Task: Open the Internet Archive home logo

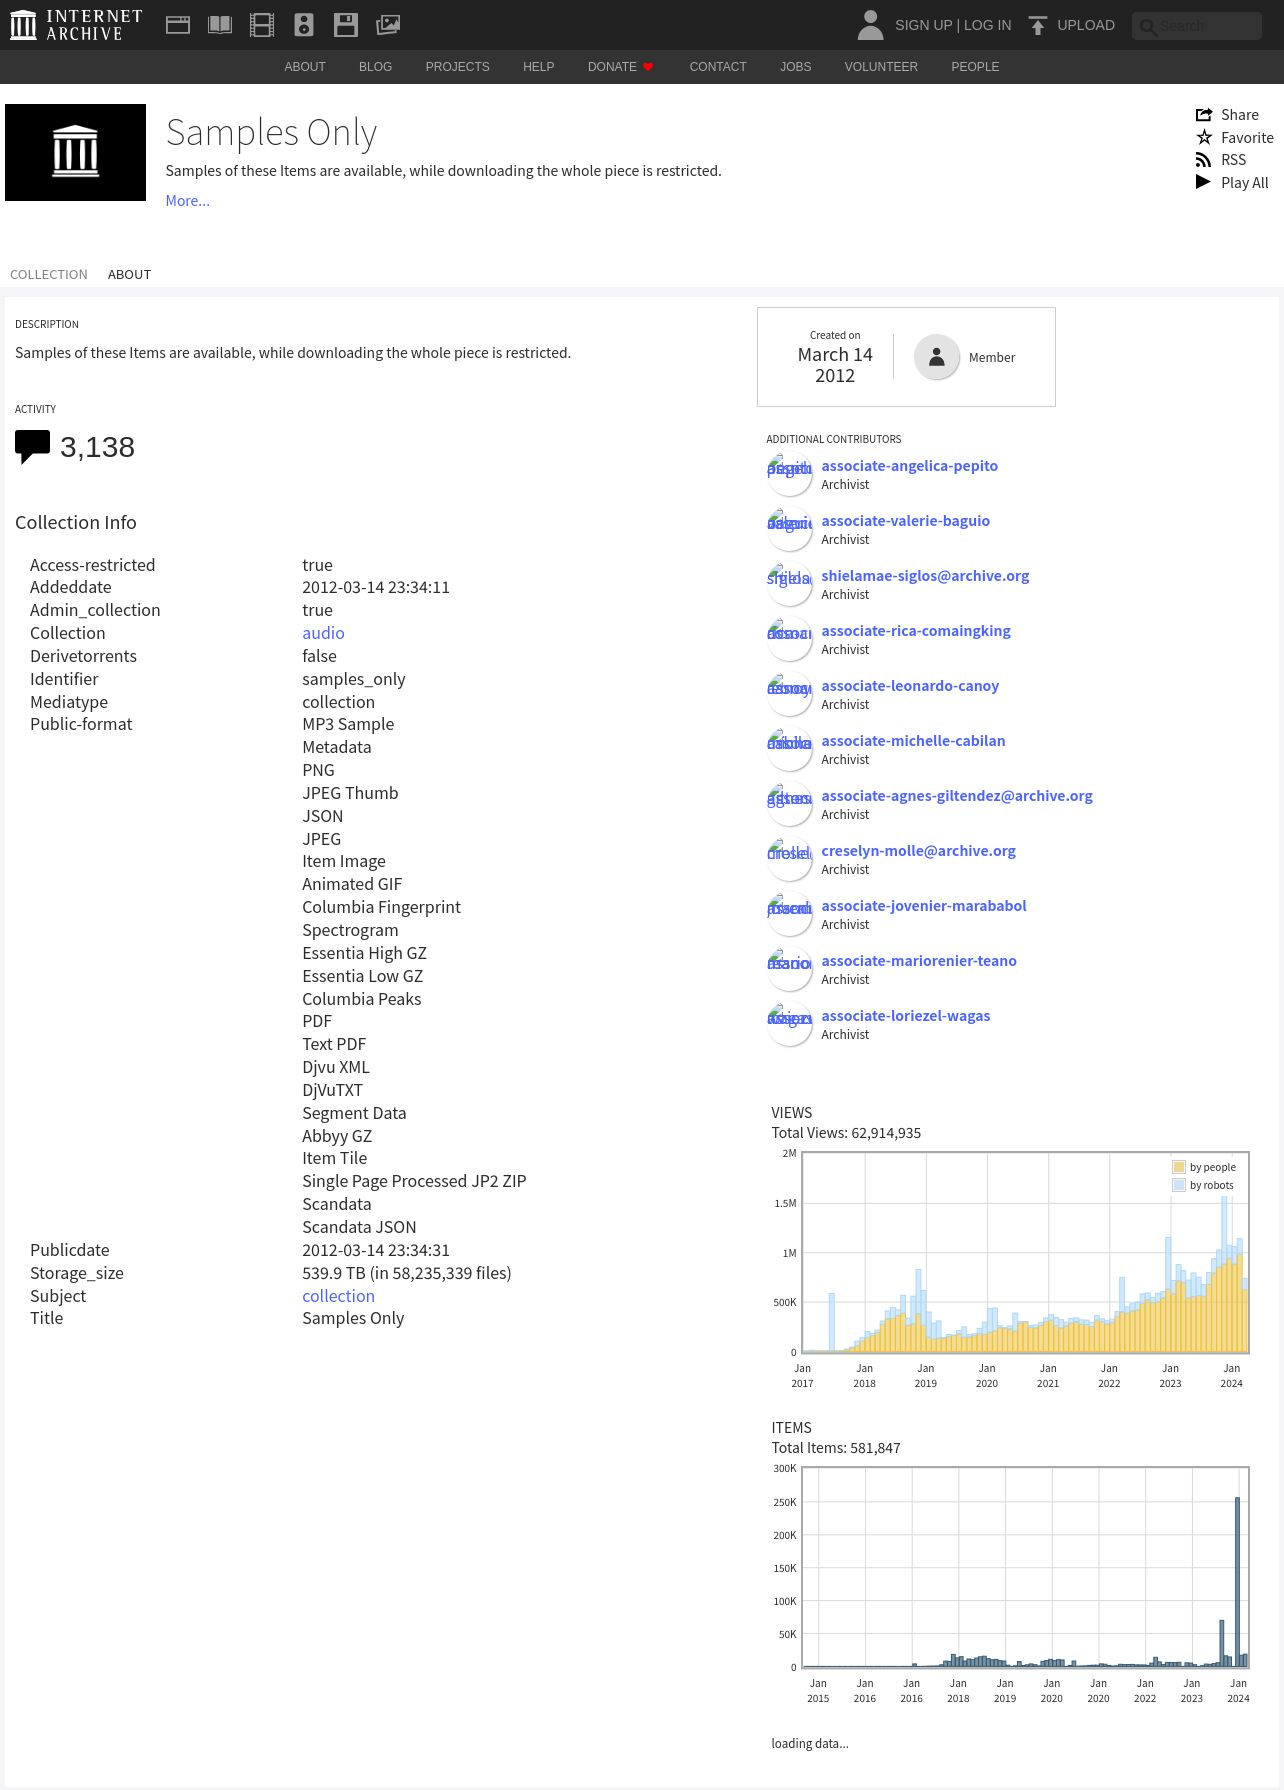Action: pyautogui.click(x=76, y=25)
